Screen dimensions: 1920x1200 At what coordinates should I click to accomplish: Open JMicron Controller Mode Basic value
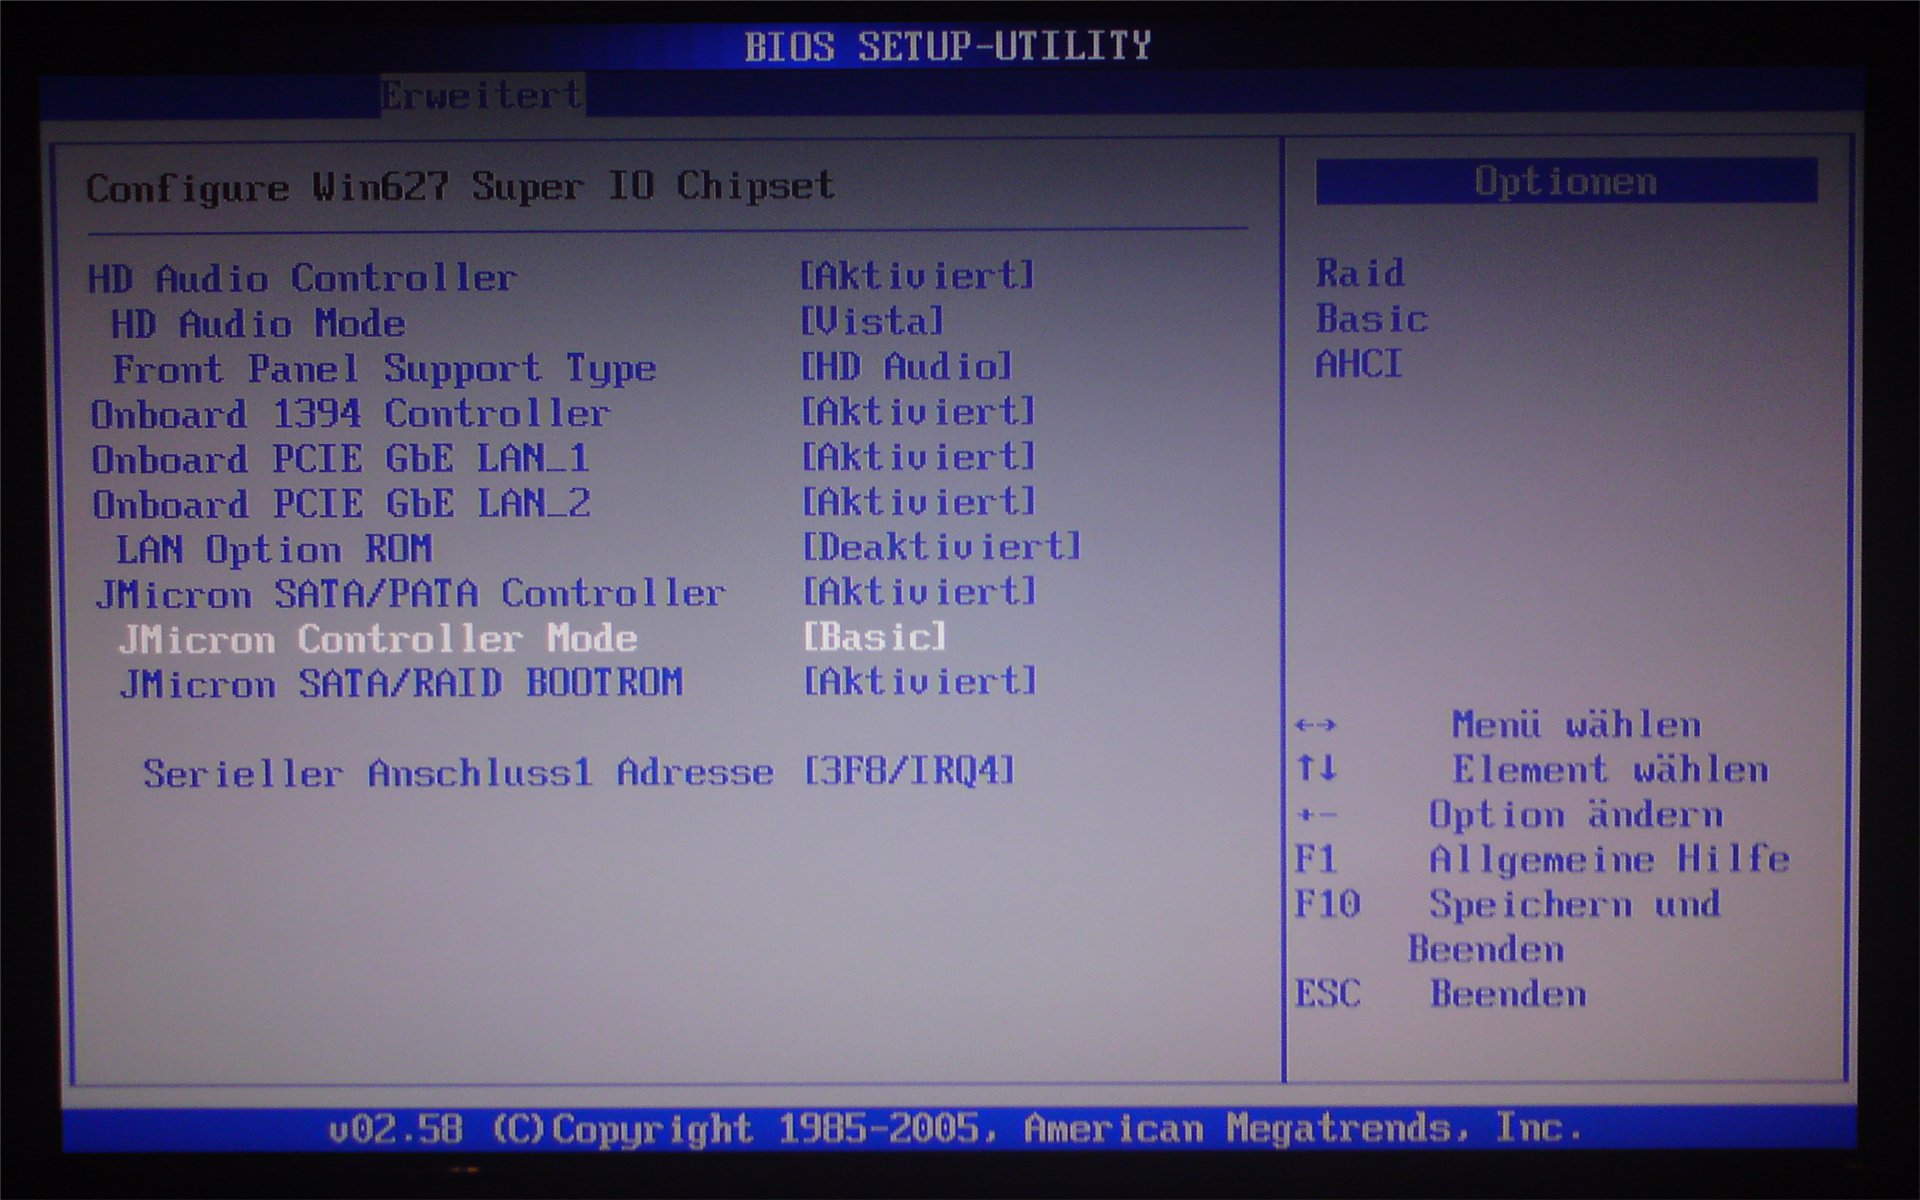pos(874,637)
